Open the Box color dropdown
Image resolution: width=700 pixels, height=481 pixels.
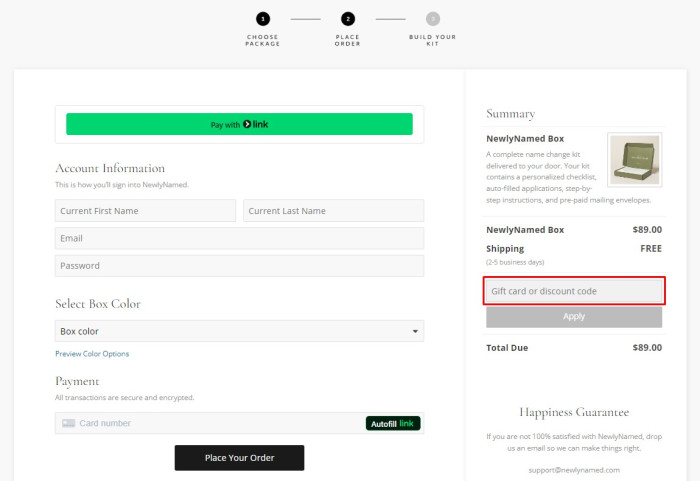click(239, 331)
